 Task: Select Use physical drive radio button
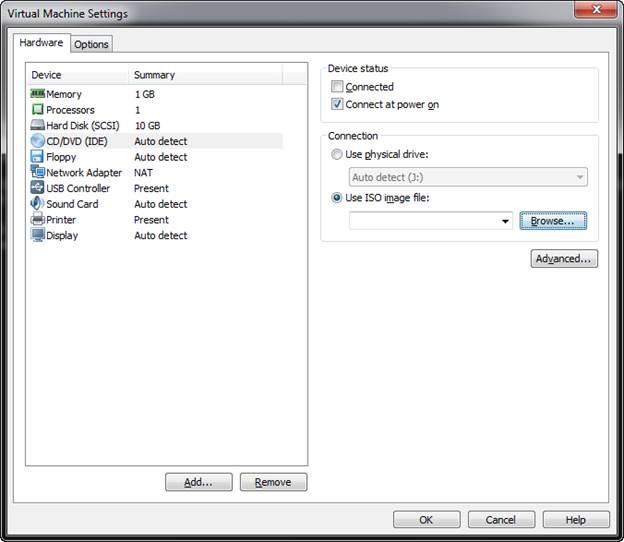pyautogui.click(x=337, y=154)
